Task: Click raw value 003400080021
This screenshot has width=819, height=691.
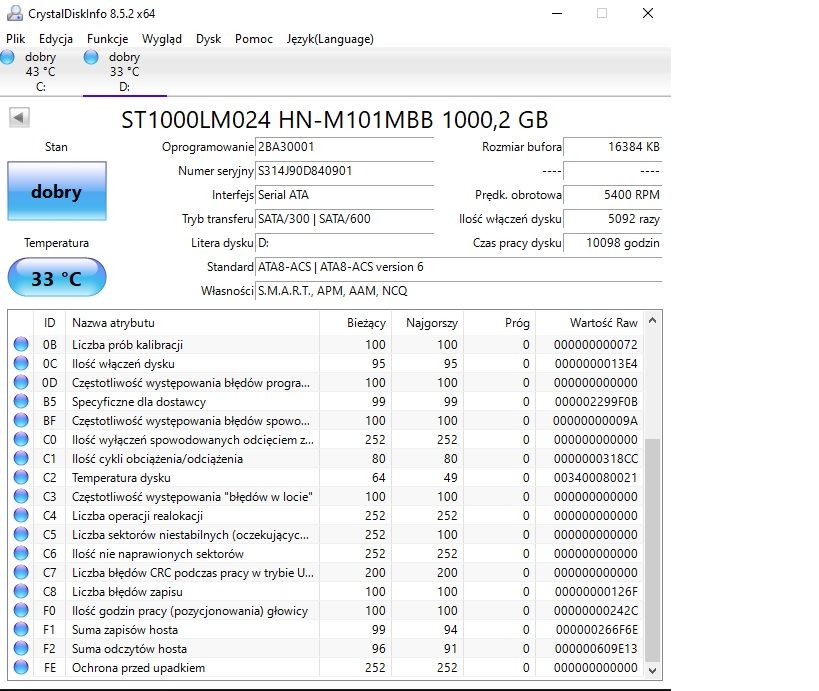Action: (x=595, y=477)
